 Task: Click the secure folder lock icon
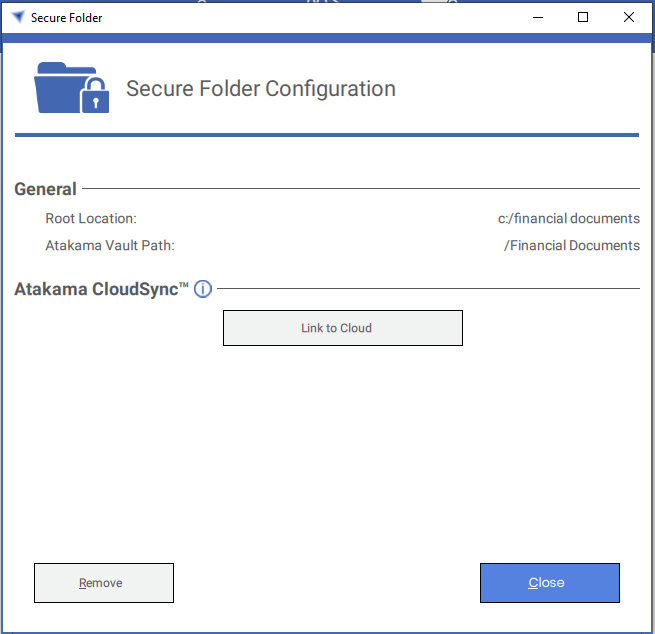pos(71,88)
